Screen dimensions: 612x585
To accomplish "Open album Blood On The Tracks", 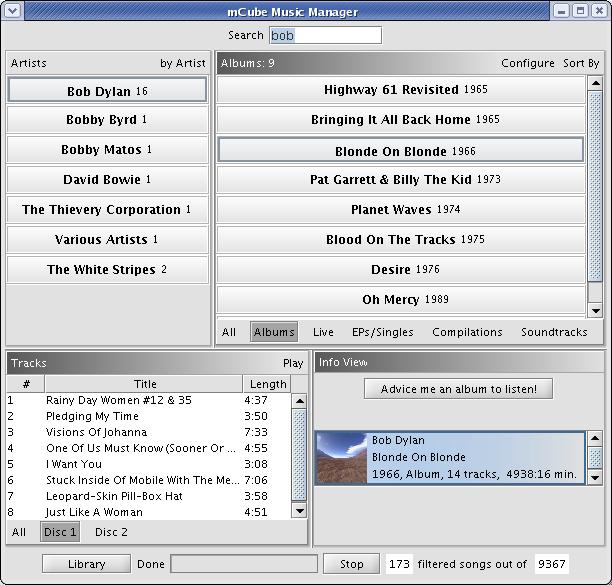I will click(401, 239).
